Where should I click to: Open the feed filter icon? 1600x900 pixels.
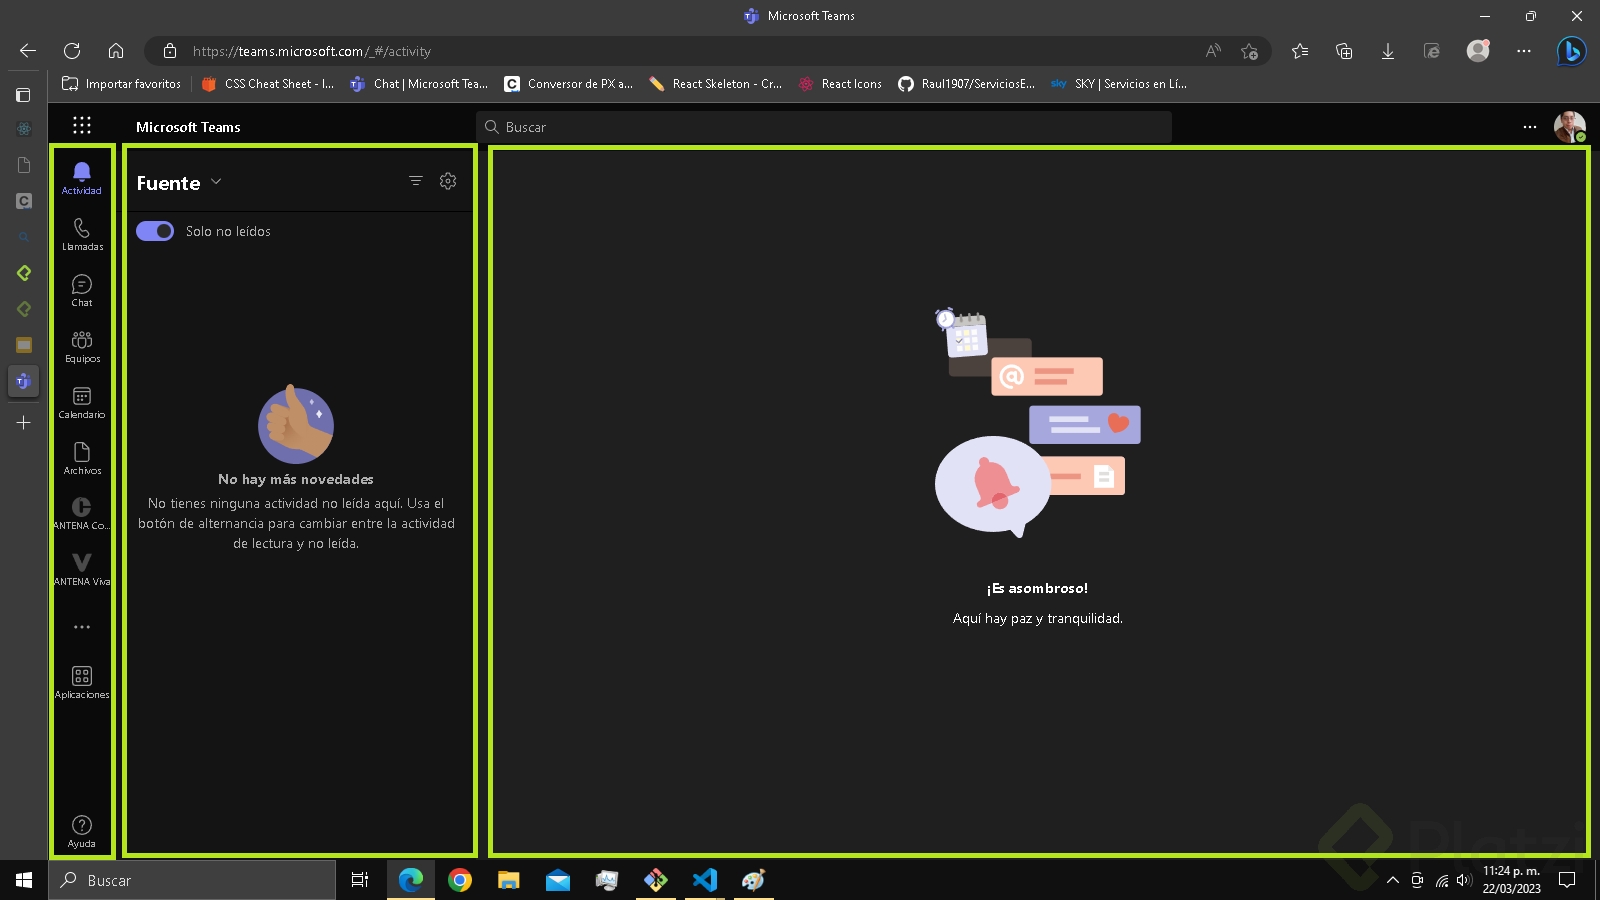pyautogui.click(x=416, y=181)
